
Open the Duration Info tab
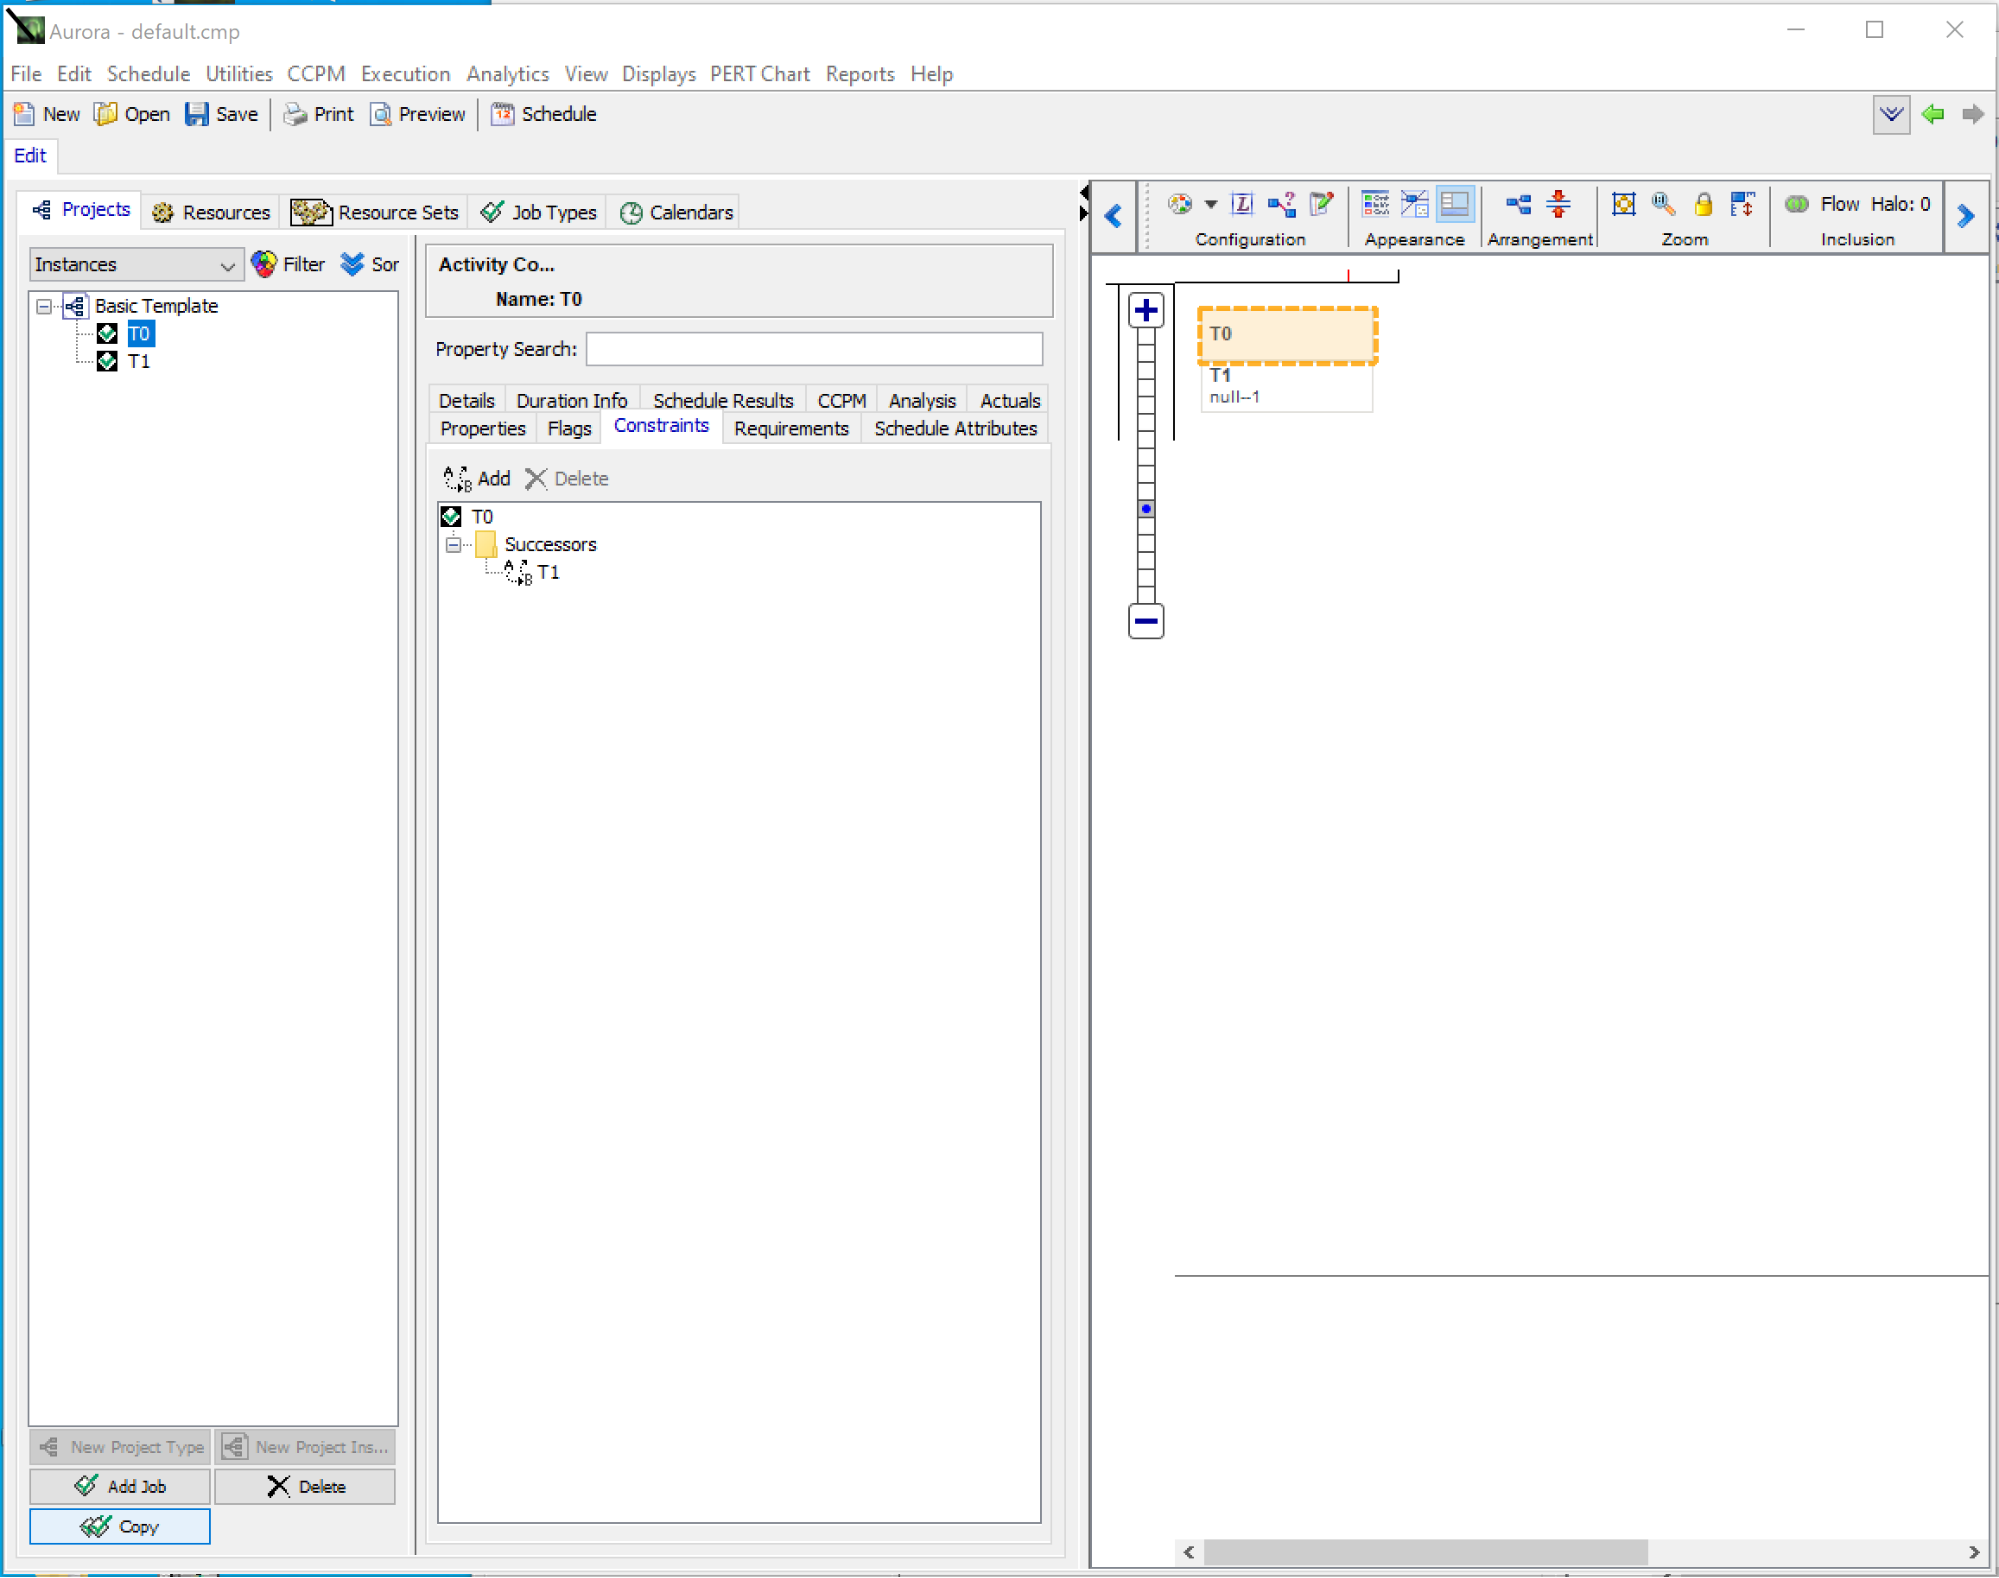[x=571, y=400]
